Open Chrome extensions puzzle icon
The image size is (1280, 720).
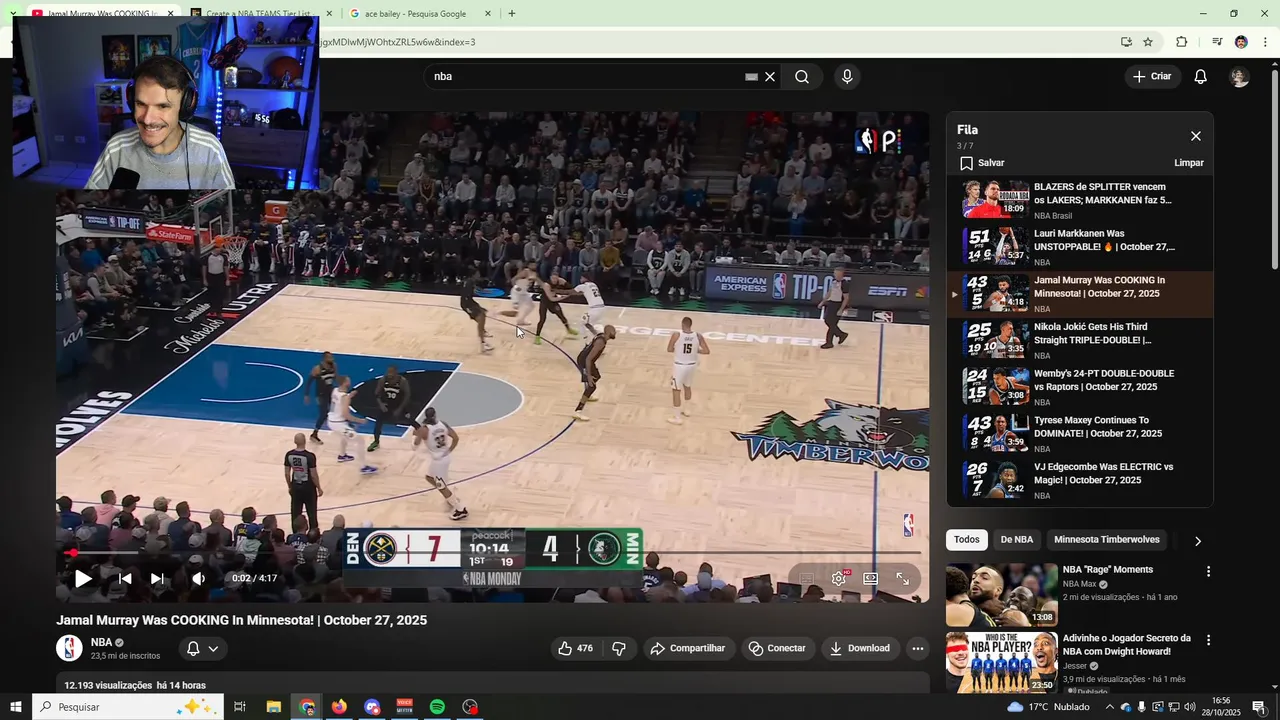[1181, 42]
